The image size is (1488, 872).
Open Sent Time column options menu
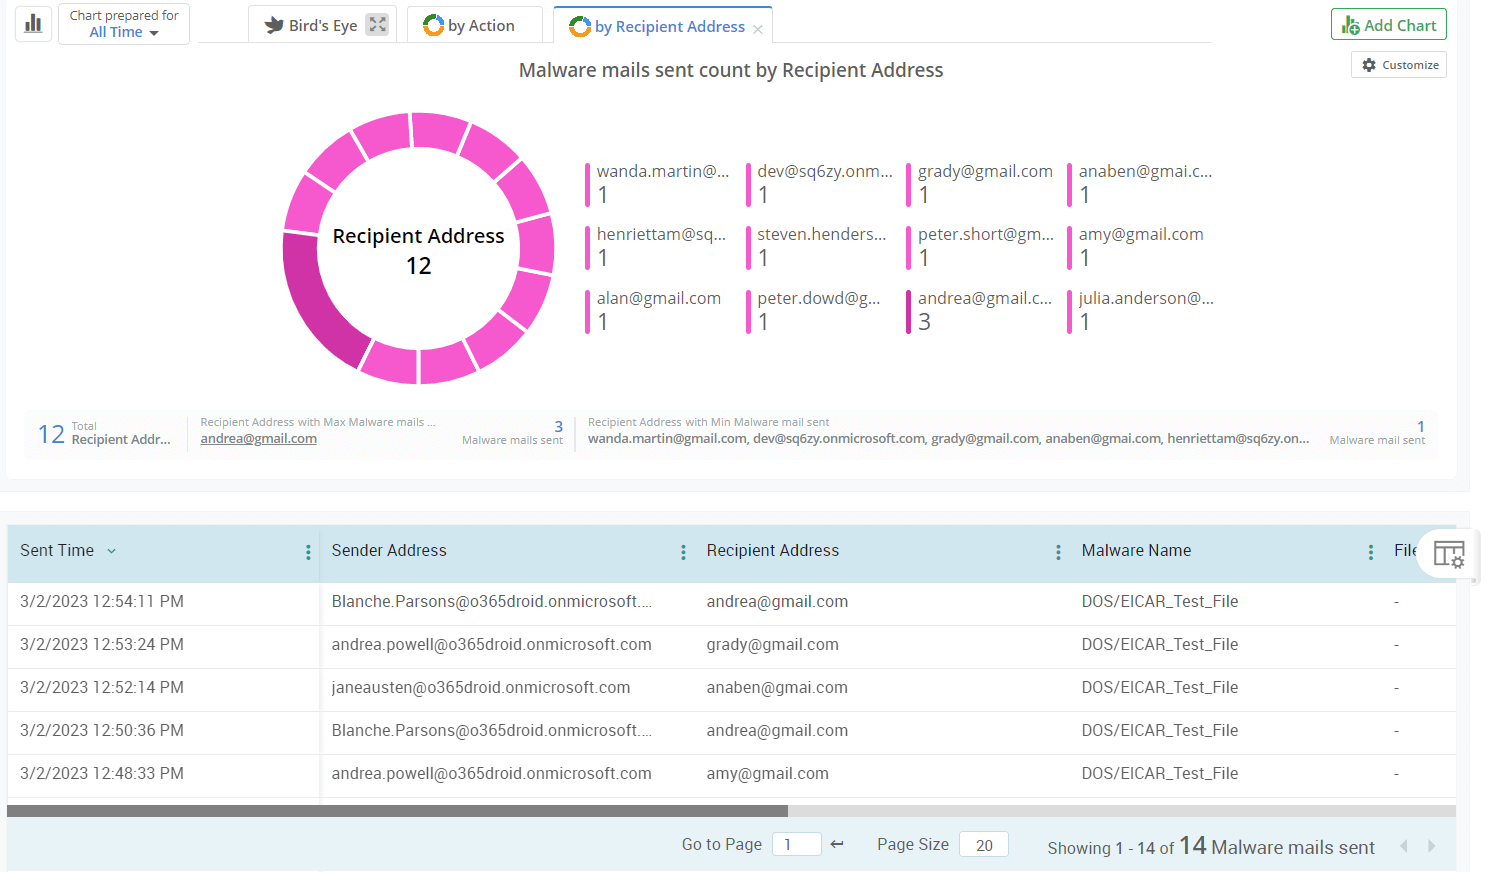(x=308, y=552)
